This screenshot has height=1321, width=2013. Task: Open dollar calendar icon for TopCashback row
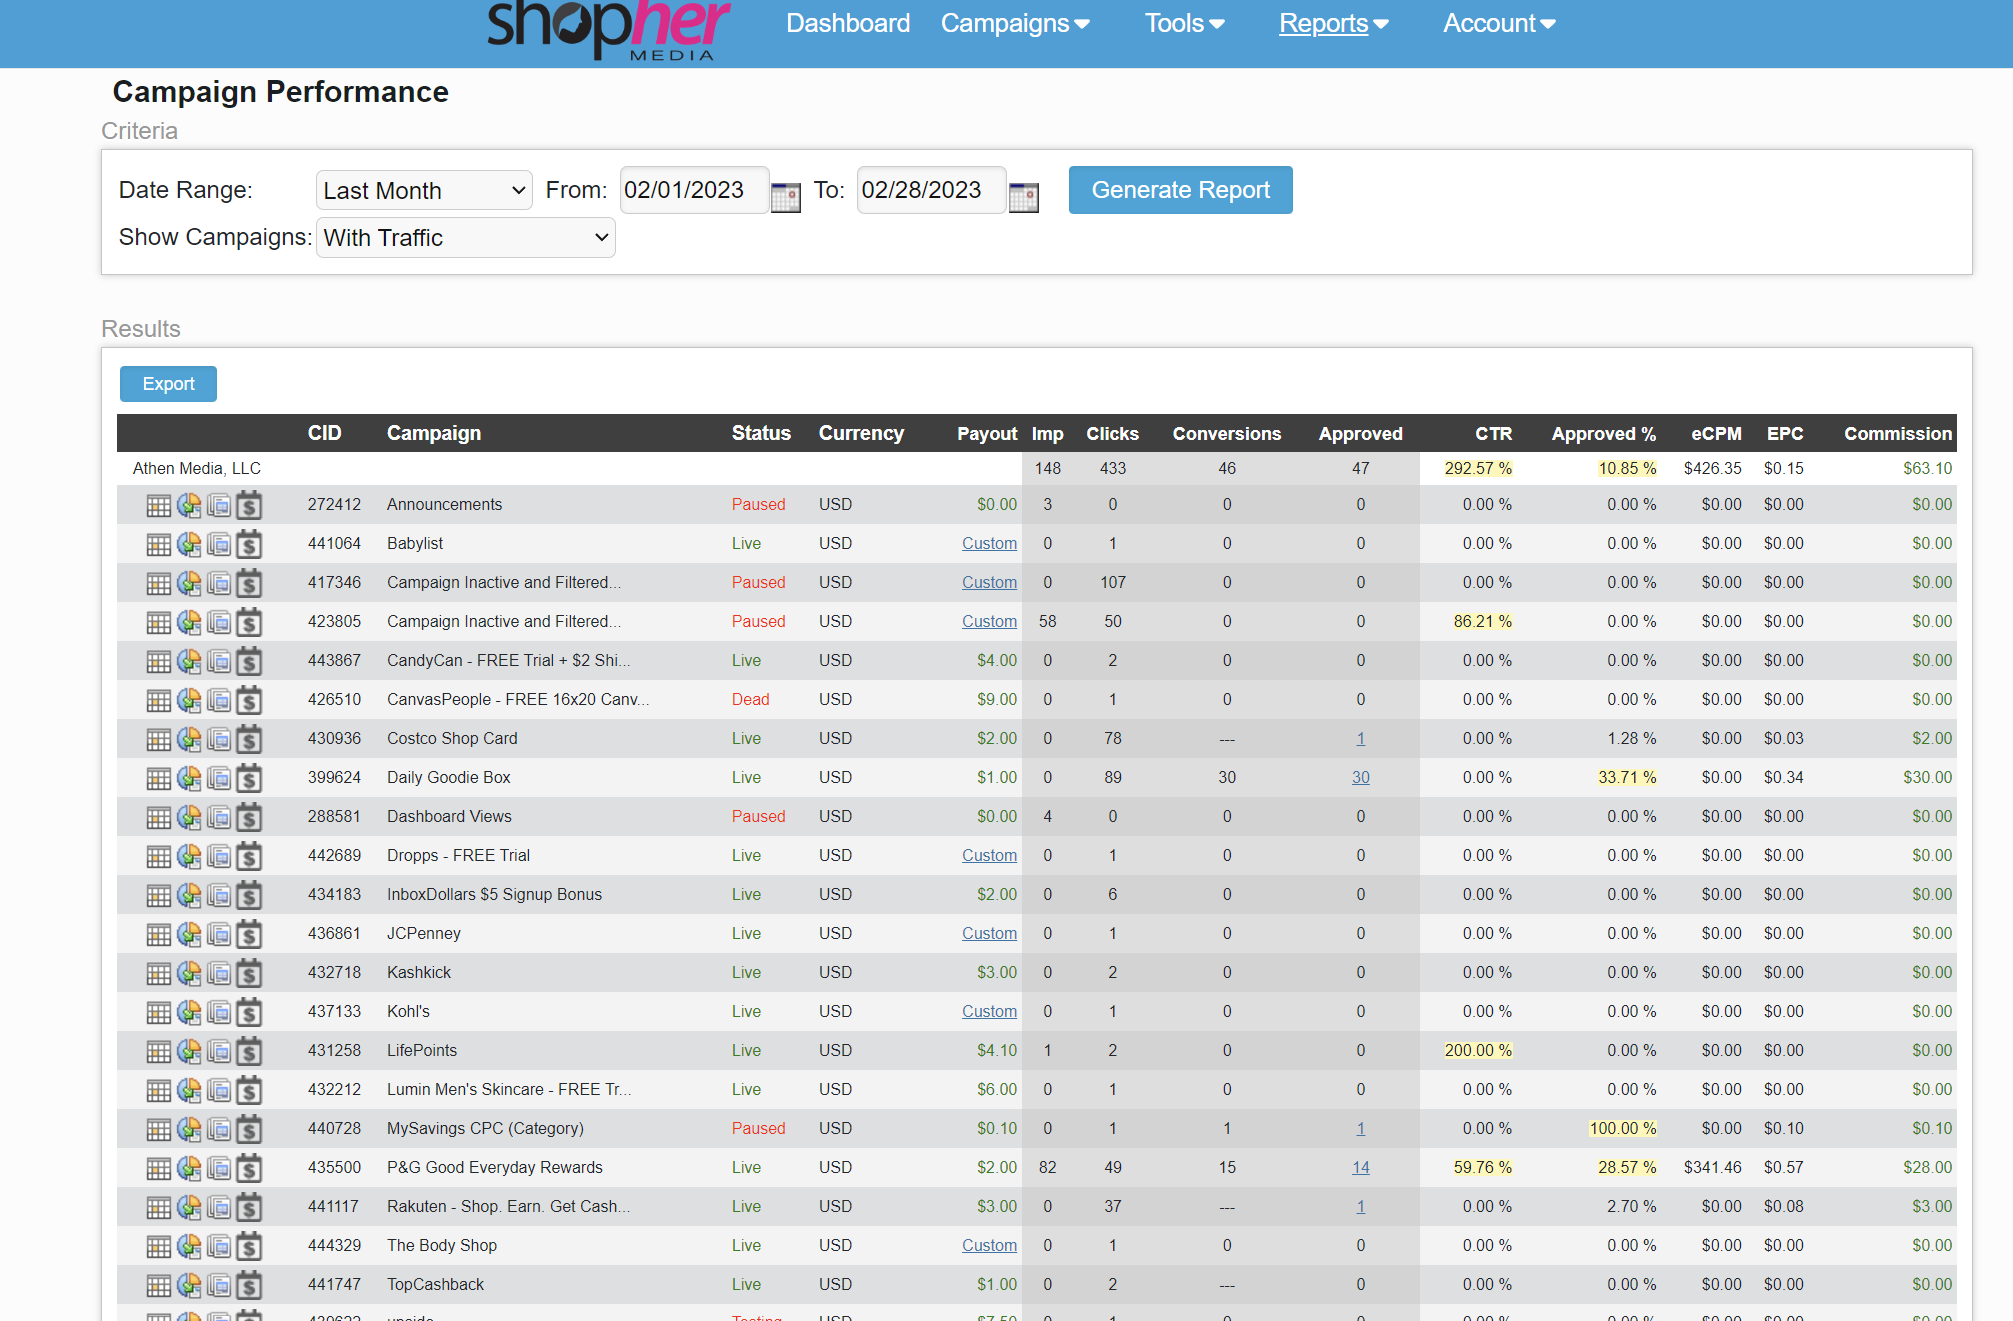pos(249,1285)
